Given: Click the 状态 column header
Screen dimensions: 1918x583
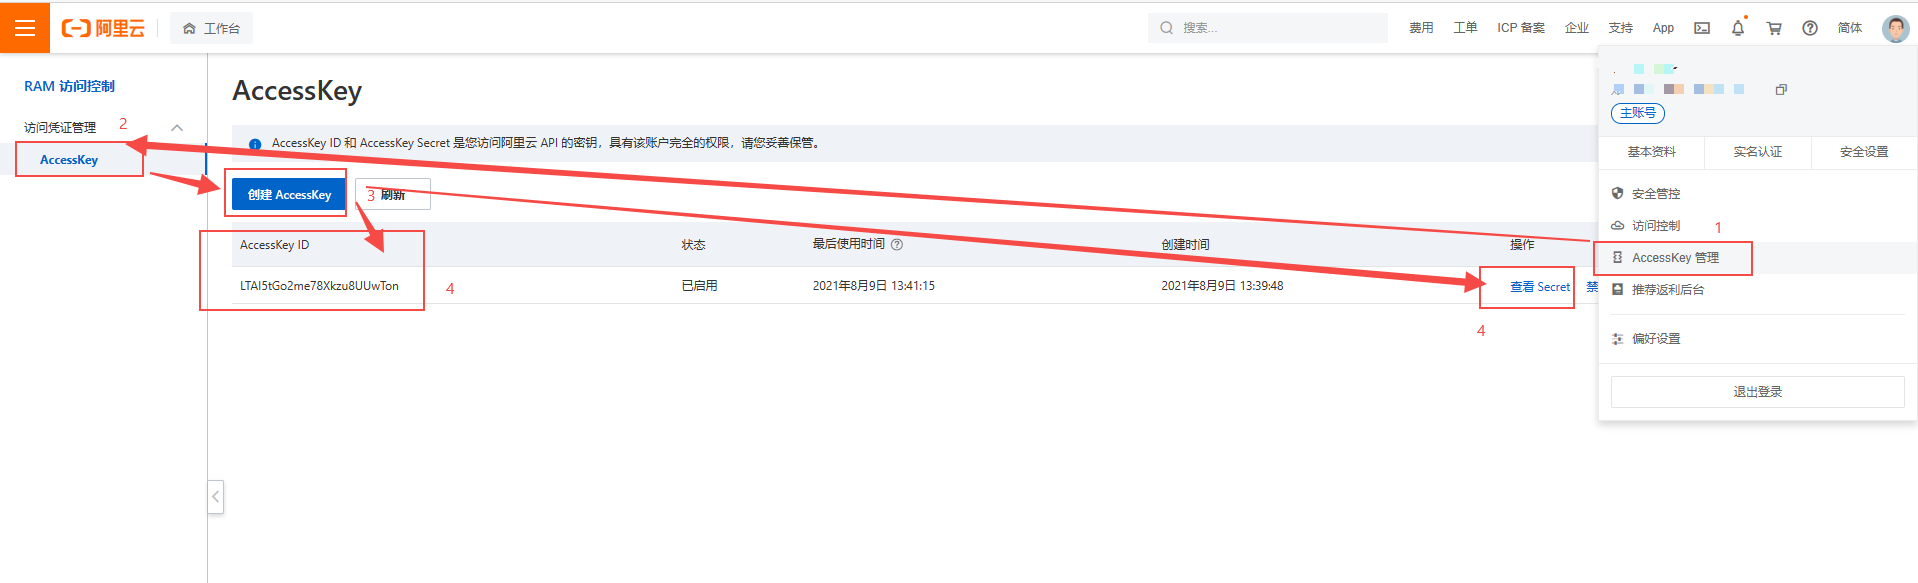Looking at the screenshot, I should [x=693, y=245].
